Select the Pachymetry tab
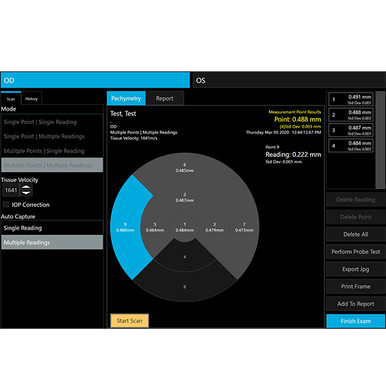Screen dimensions: 386x386 pos(126,98)
